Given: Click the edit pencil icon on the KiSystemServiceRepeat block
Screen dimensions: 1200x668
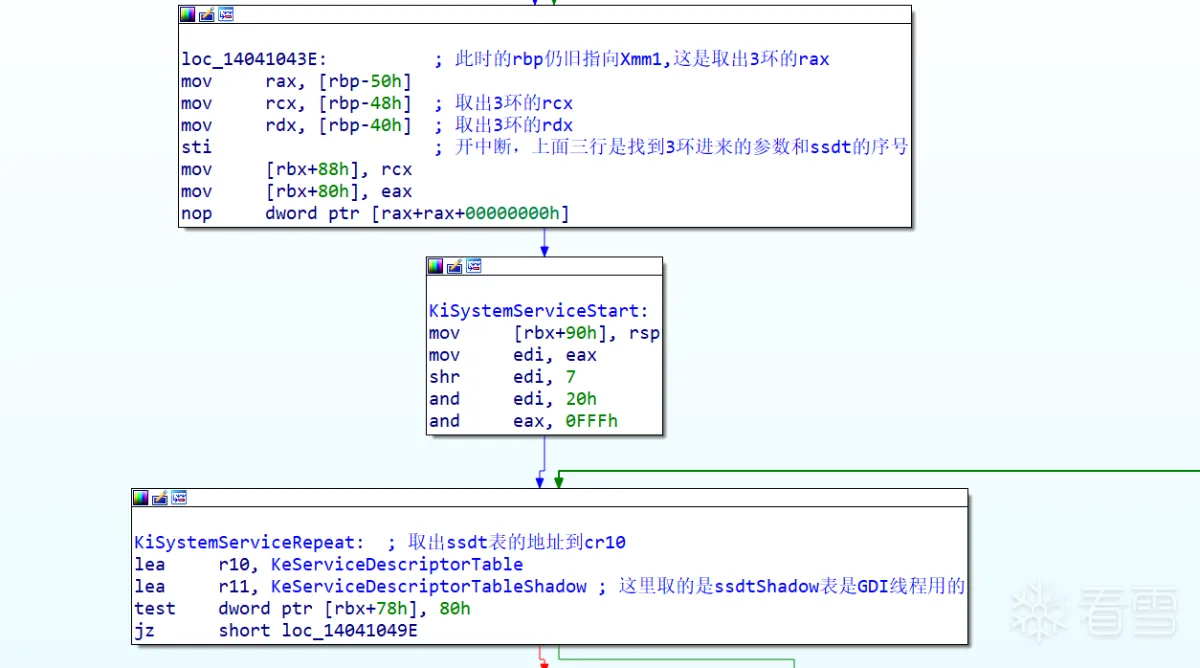Looking at the screenshot, I should click(x=160, y=497).
